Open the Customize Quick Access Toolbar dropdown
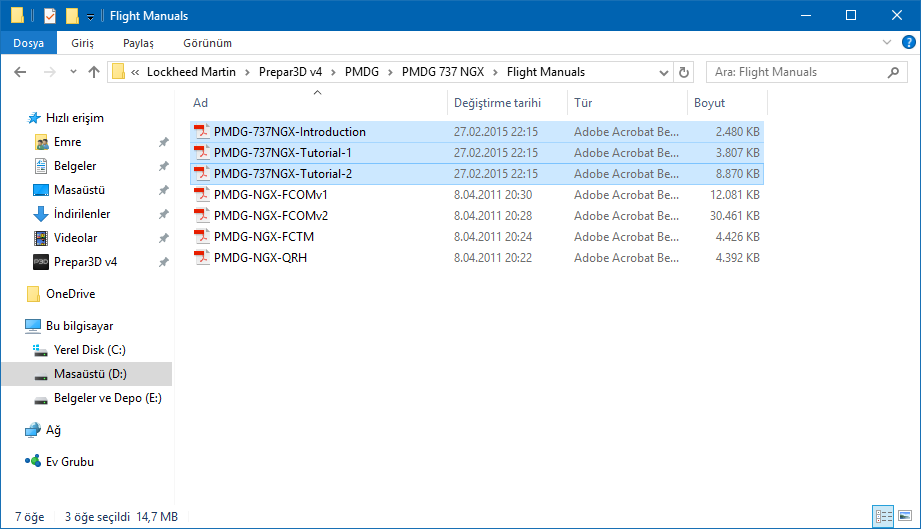Viewport: 921px width, 529px height. [90, 17]
